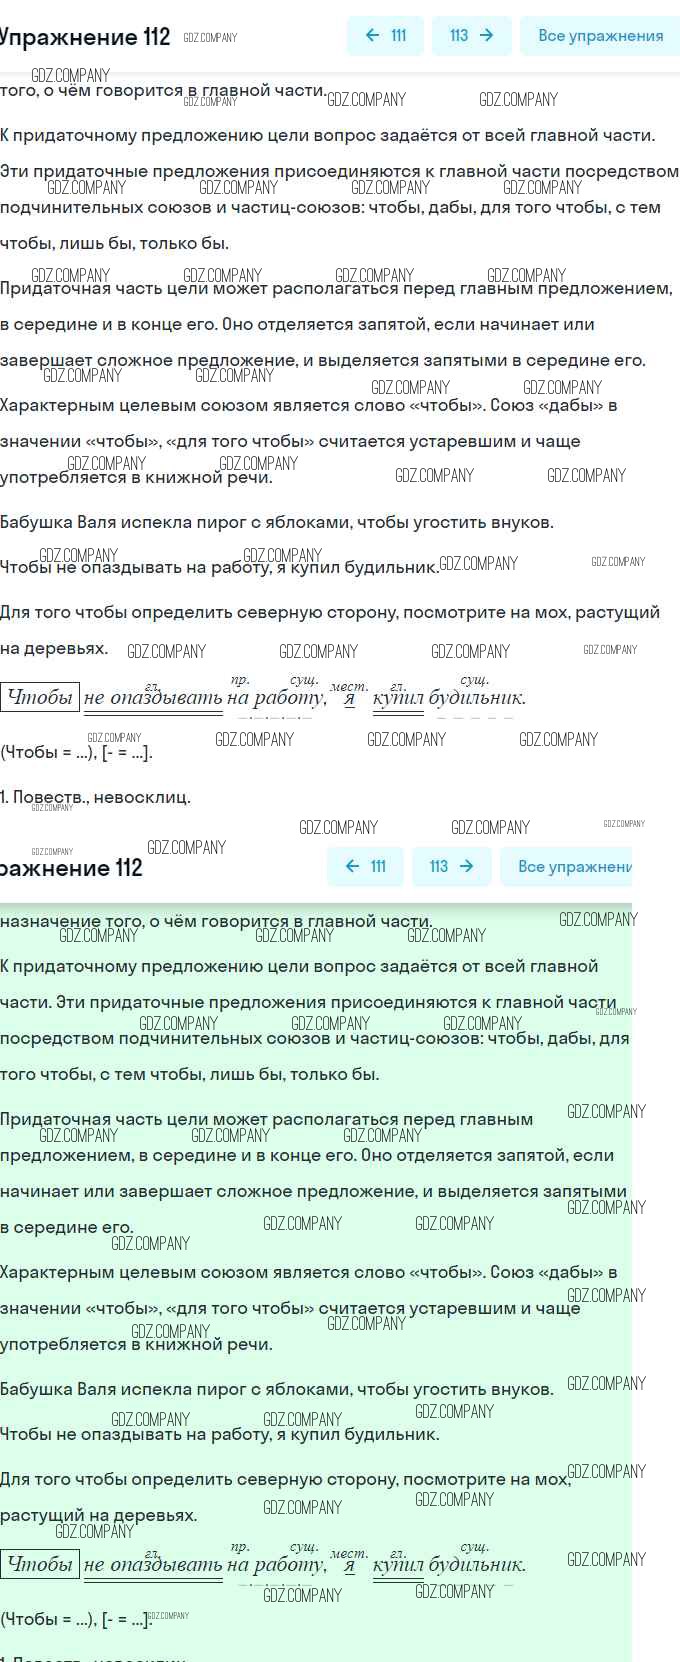This screenshot has width=680, height=1662.
Task: Click 'Для того чтобы определить' sentence in white section
Action: pyautogui.click(x=330, y=612)
